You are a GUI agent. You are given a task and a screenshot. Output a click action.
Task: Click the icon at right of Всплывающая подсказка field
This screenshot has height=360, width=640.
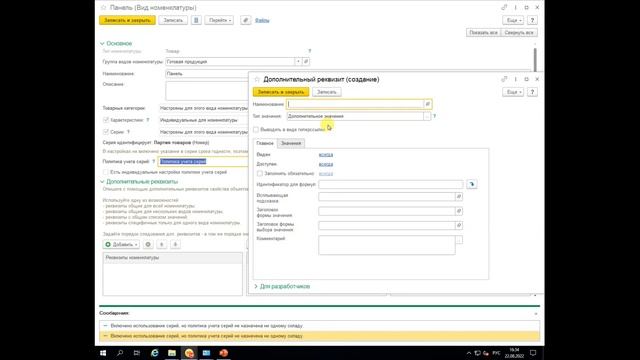coord(459,197)
